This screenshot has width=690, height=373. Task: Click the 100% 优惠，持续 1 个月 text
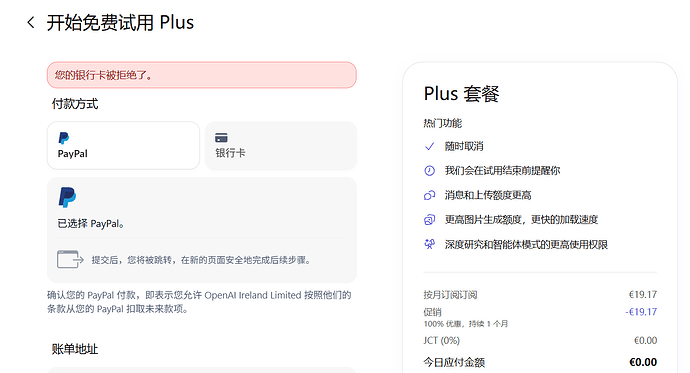466,324
